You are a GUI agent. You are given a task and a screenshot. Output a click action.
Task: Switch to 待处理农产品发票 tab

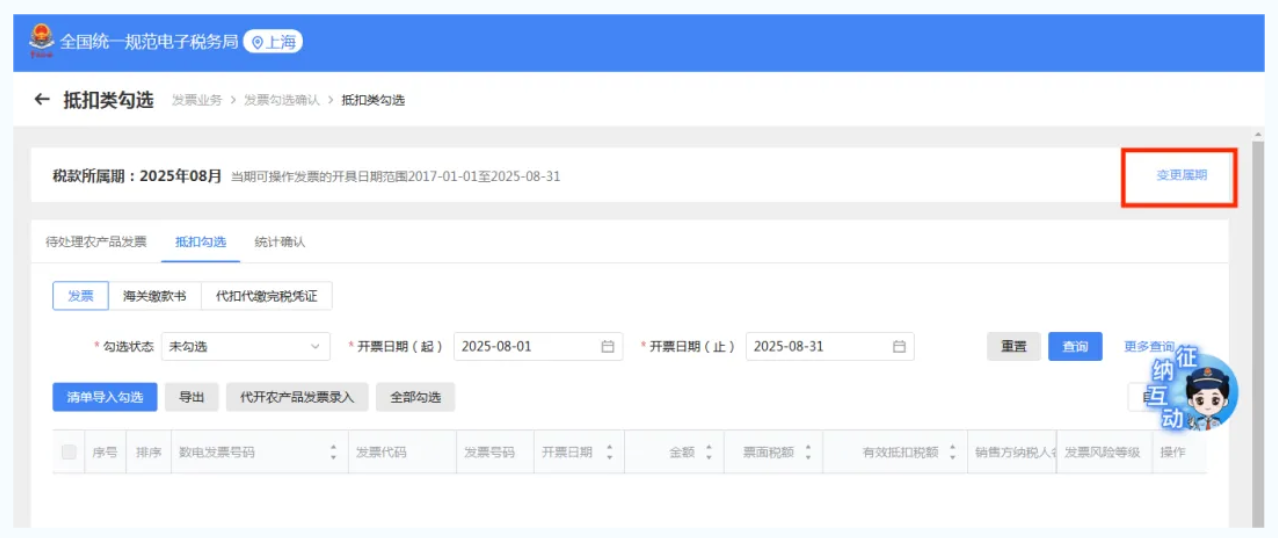(96, 242)
